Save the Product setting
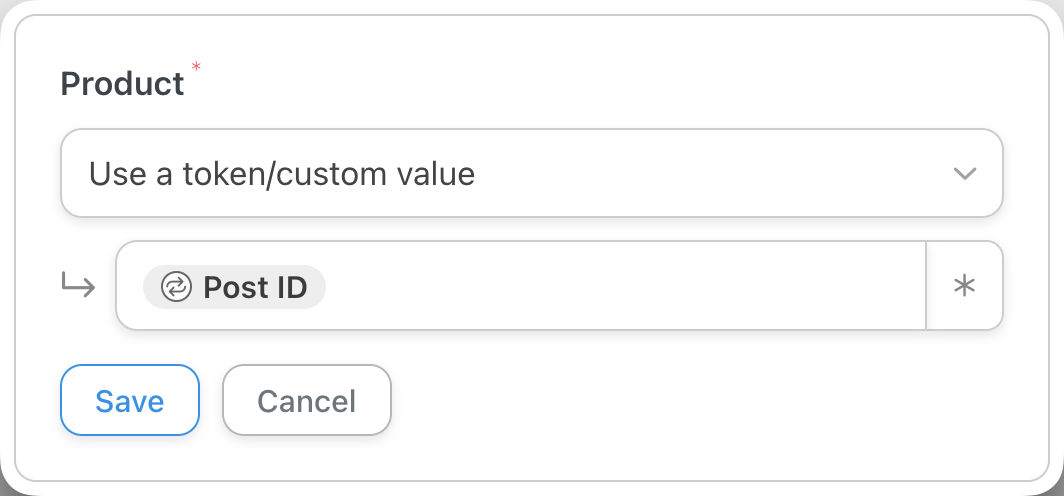Screen dimensions: 1064x496 (130, 400)
